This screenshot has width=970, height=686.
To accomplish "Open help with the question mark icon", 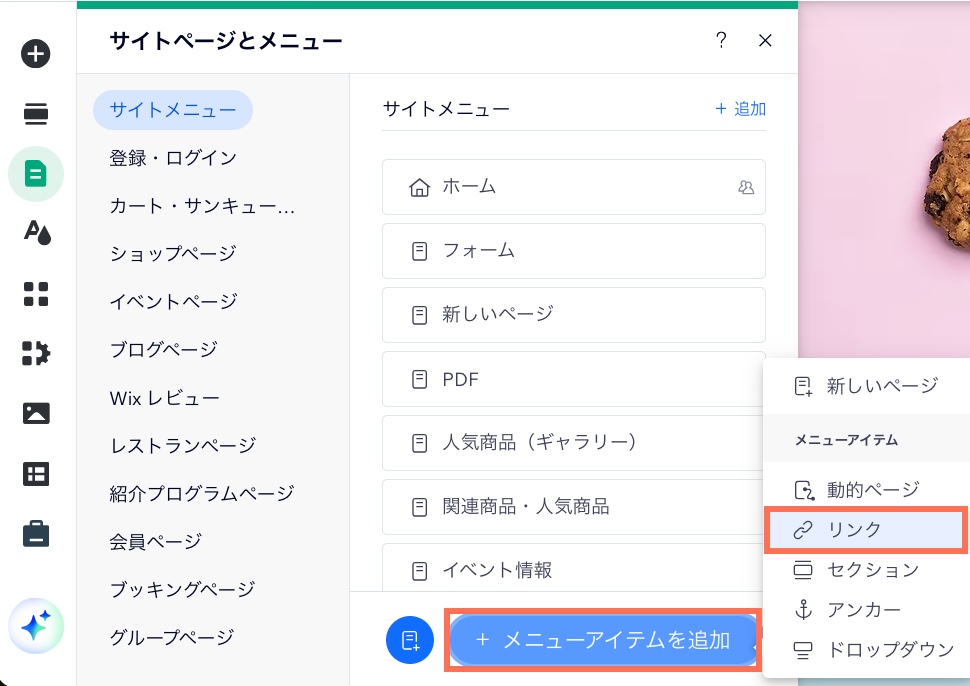I will pyautogui.click(x=721, y=40).
